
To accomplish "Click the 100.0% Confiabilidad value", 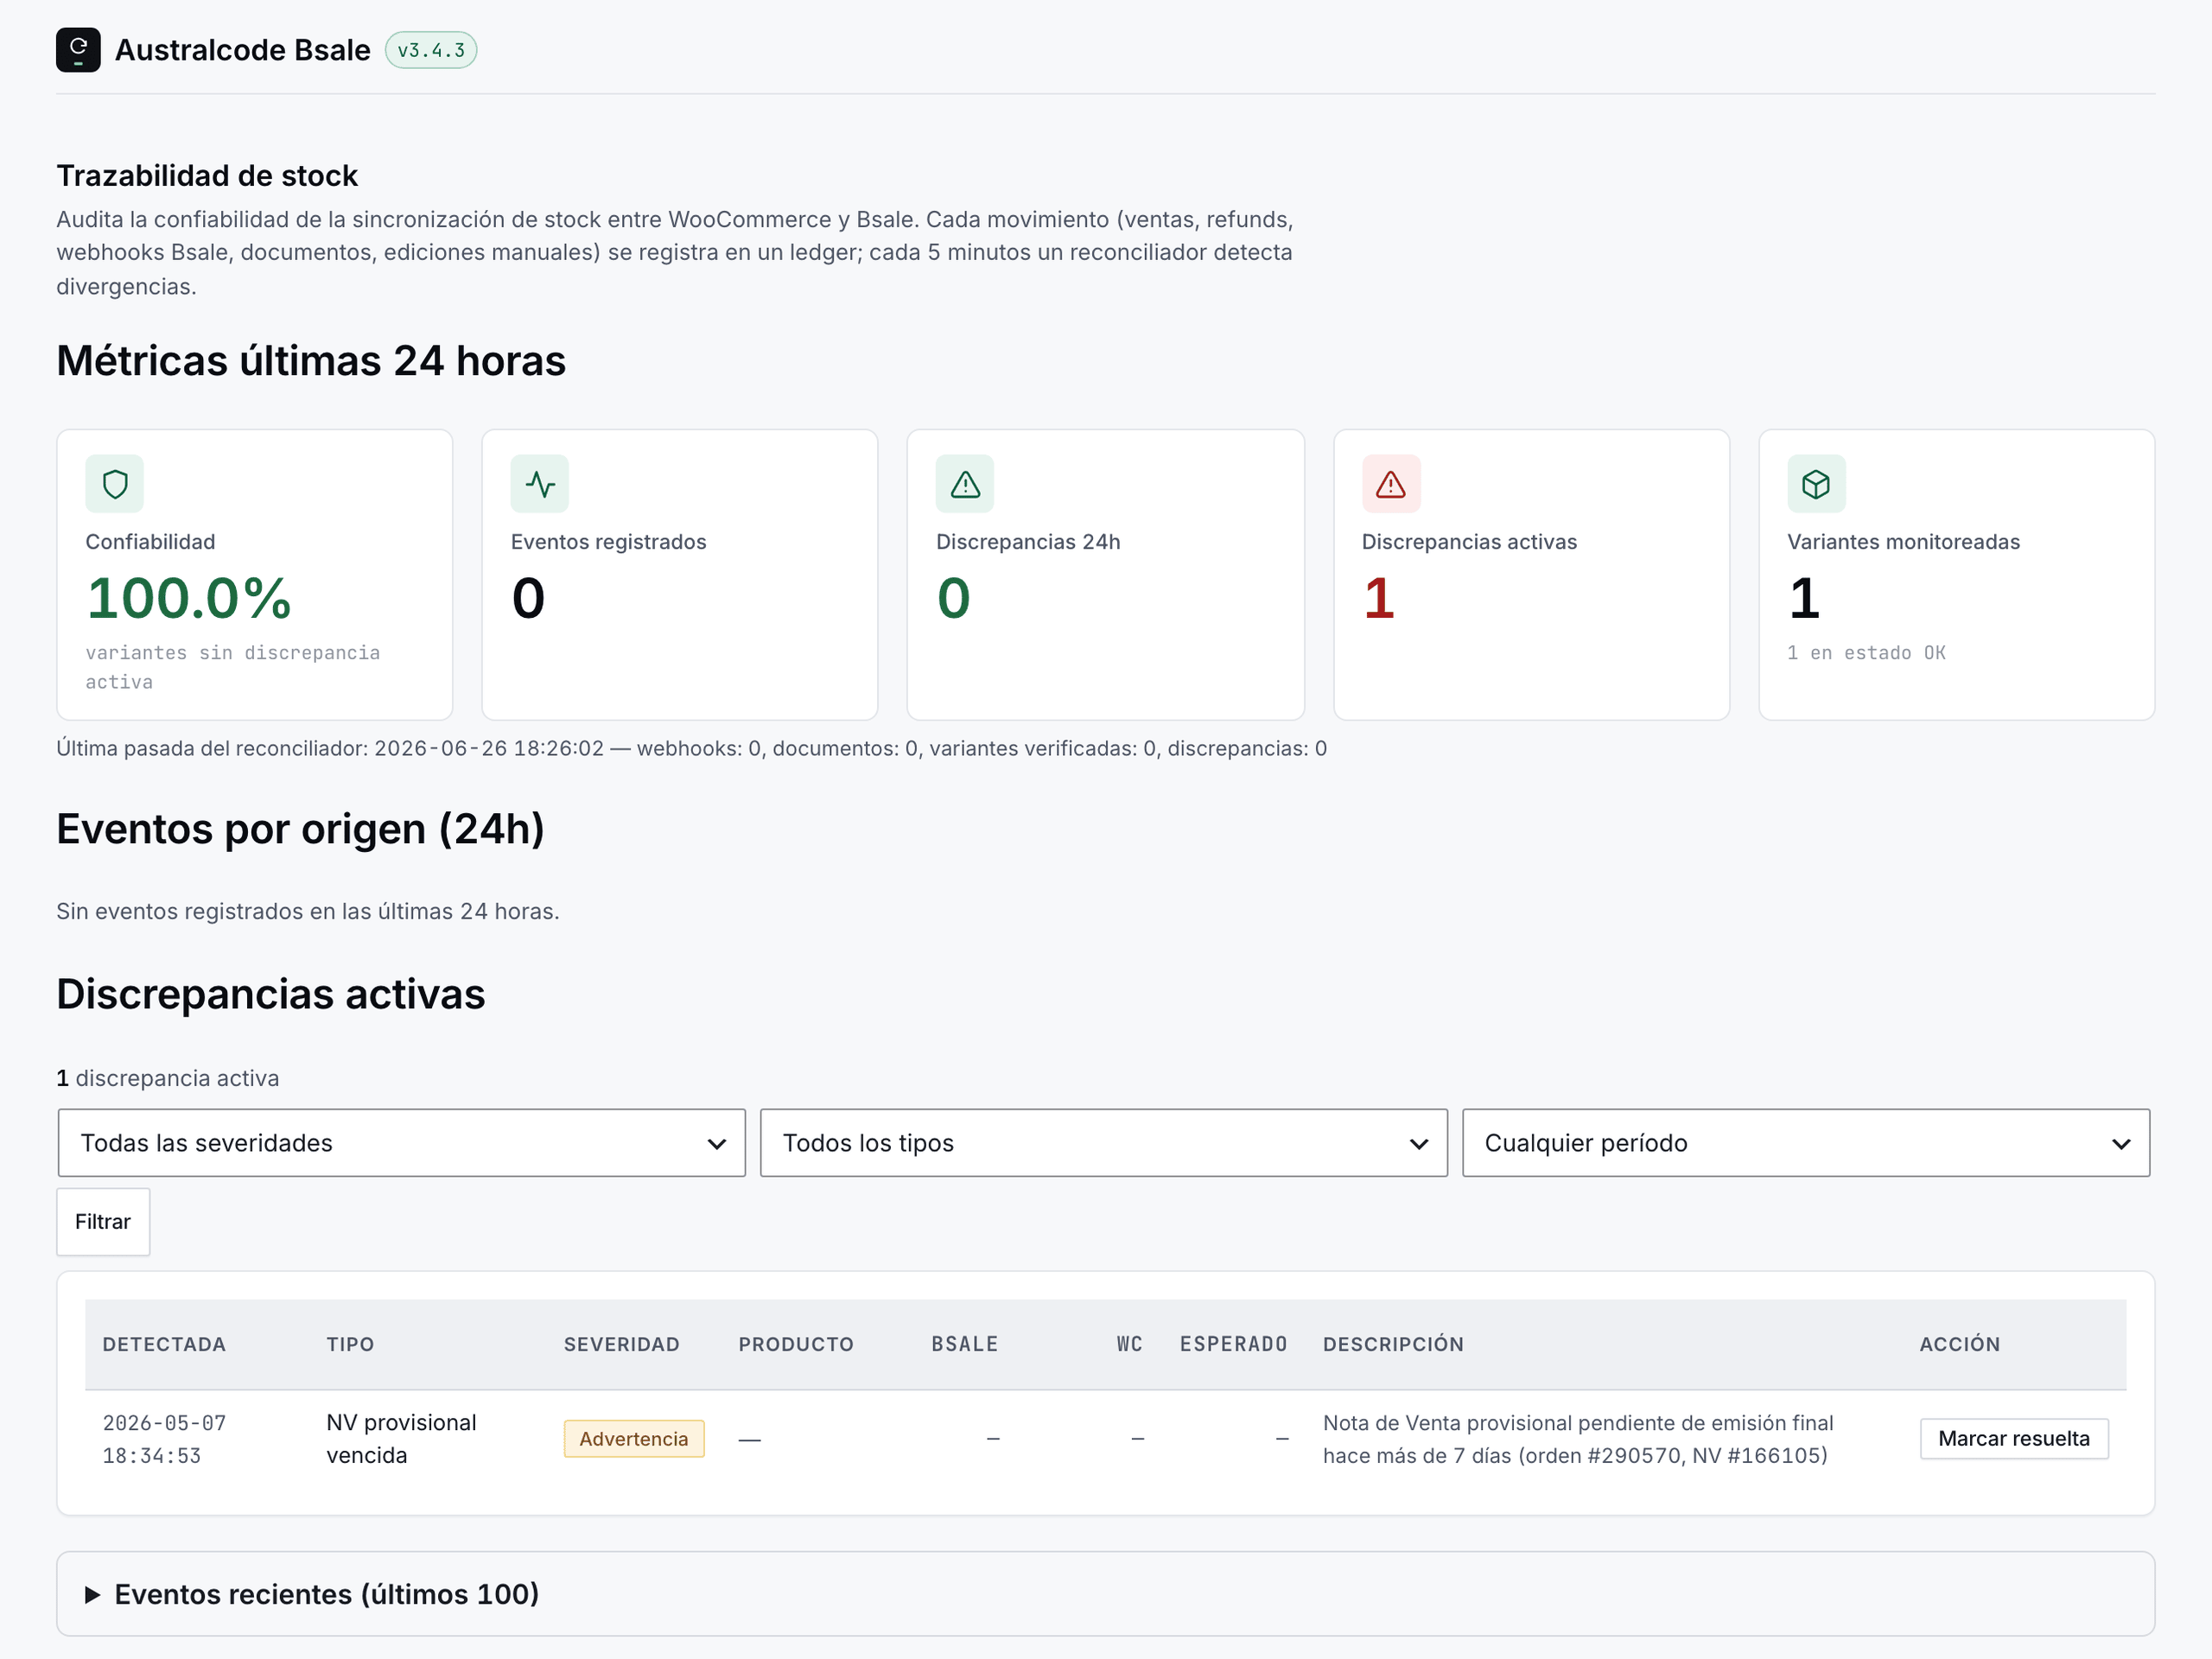I will click(189, 598).
